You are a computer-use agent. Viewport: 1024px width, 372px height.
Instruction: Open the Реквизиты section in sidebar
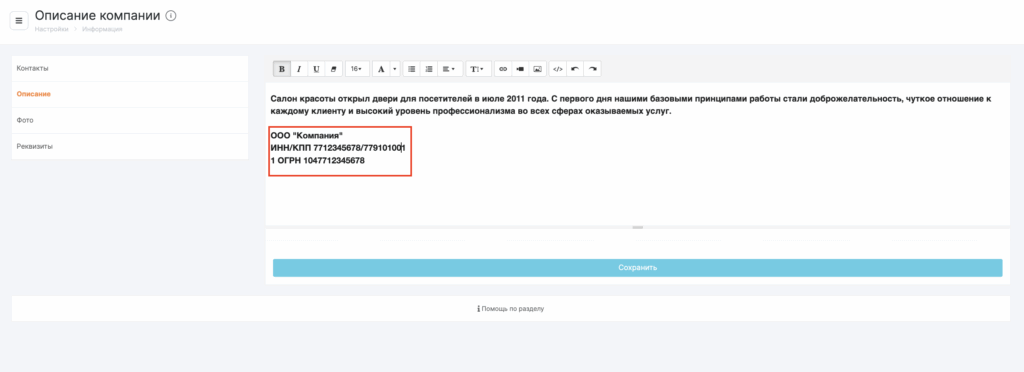click(130, 146)
